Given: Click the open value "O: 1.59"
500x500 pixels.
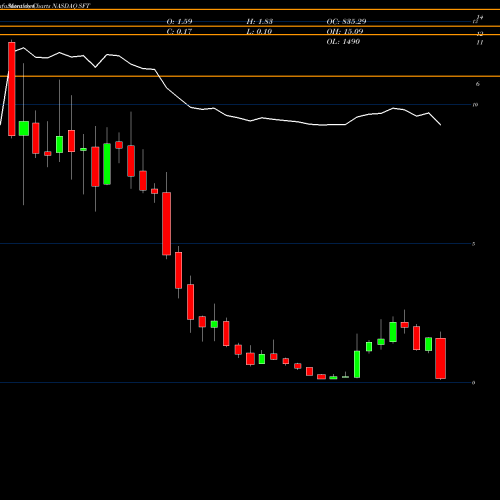Looking at the screenshot, I should 179,21.
